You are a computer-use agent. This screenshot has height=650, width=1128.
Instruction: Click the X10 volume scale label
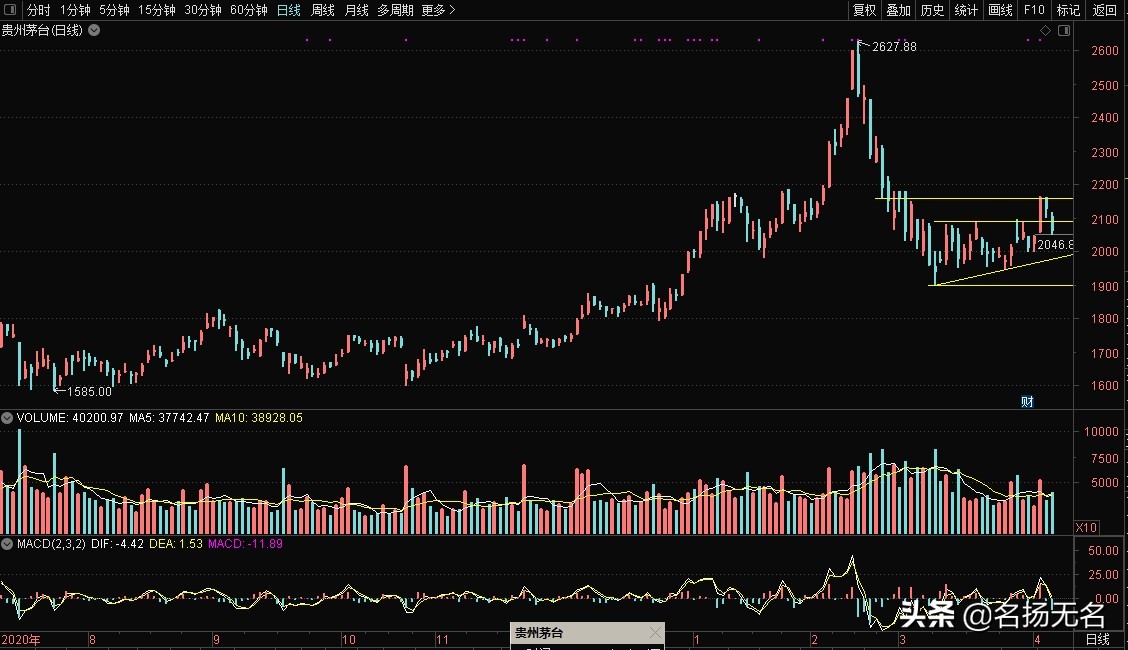coord(1086,527)
